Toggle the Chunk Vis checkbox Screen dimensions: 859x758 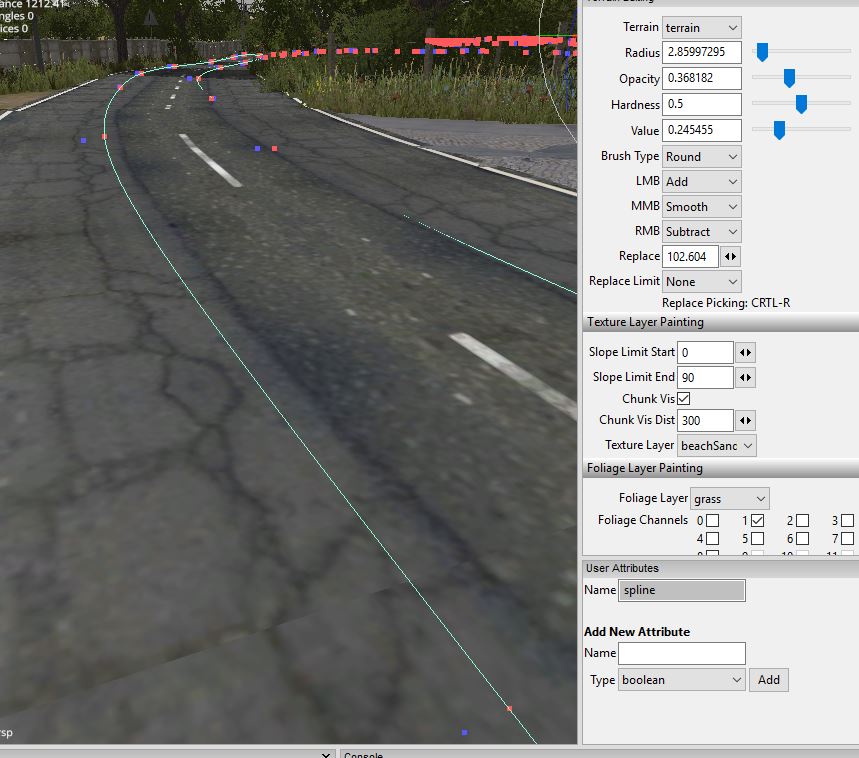684,399
